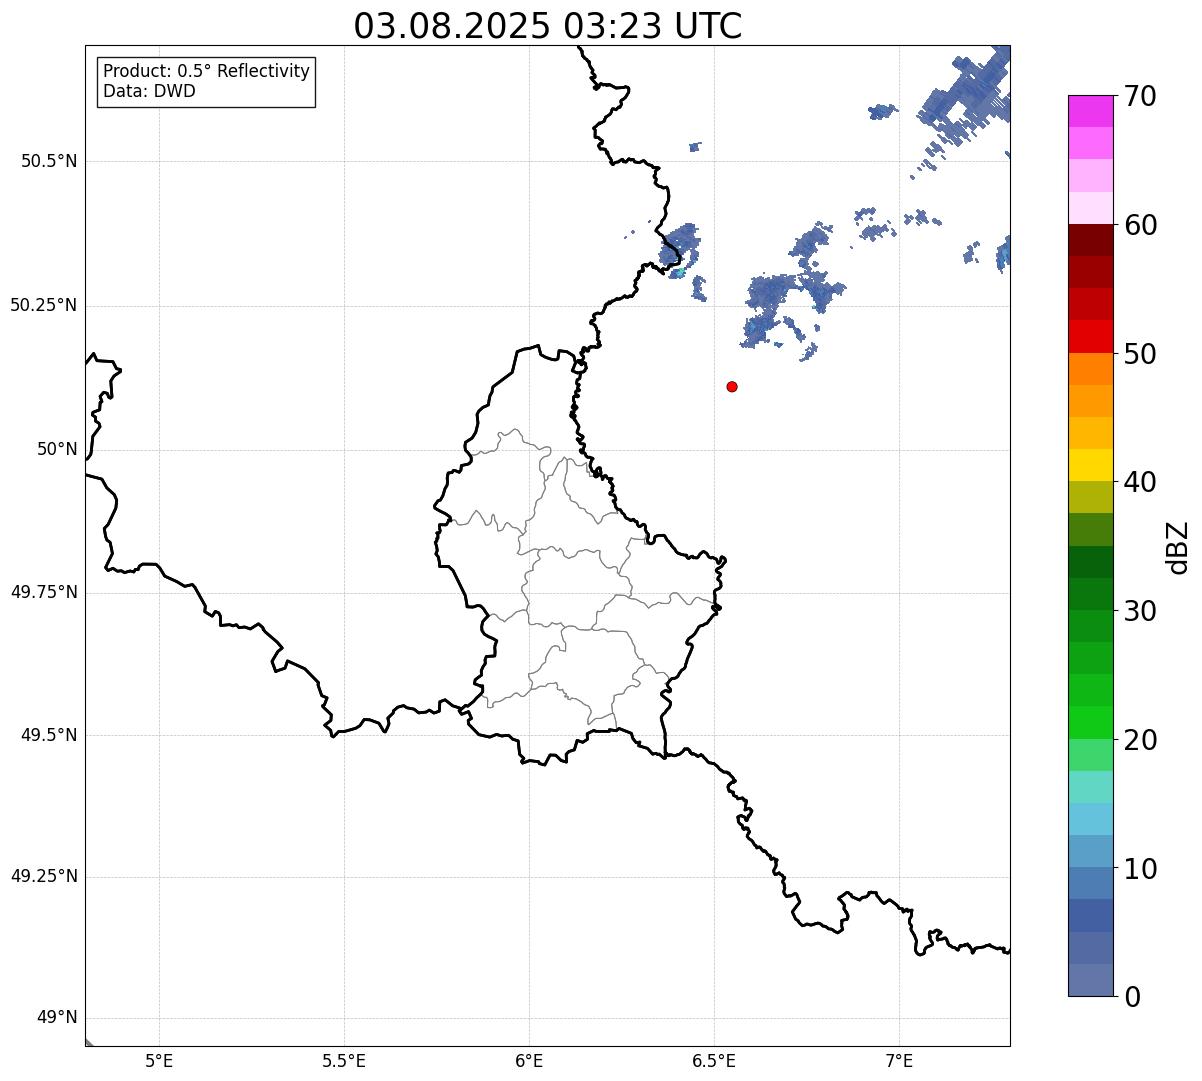Click the dark maroon colorbar segment below 60
Screen dimensions: 1202x1081
1090,240
